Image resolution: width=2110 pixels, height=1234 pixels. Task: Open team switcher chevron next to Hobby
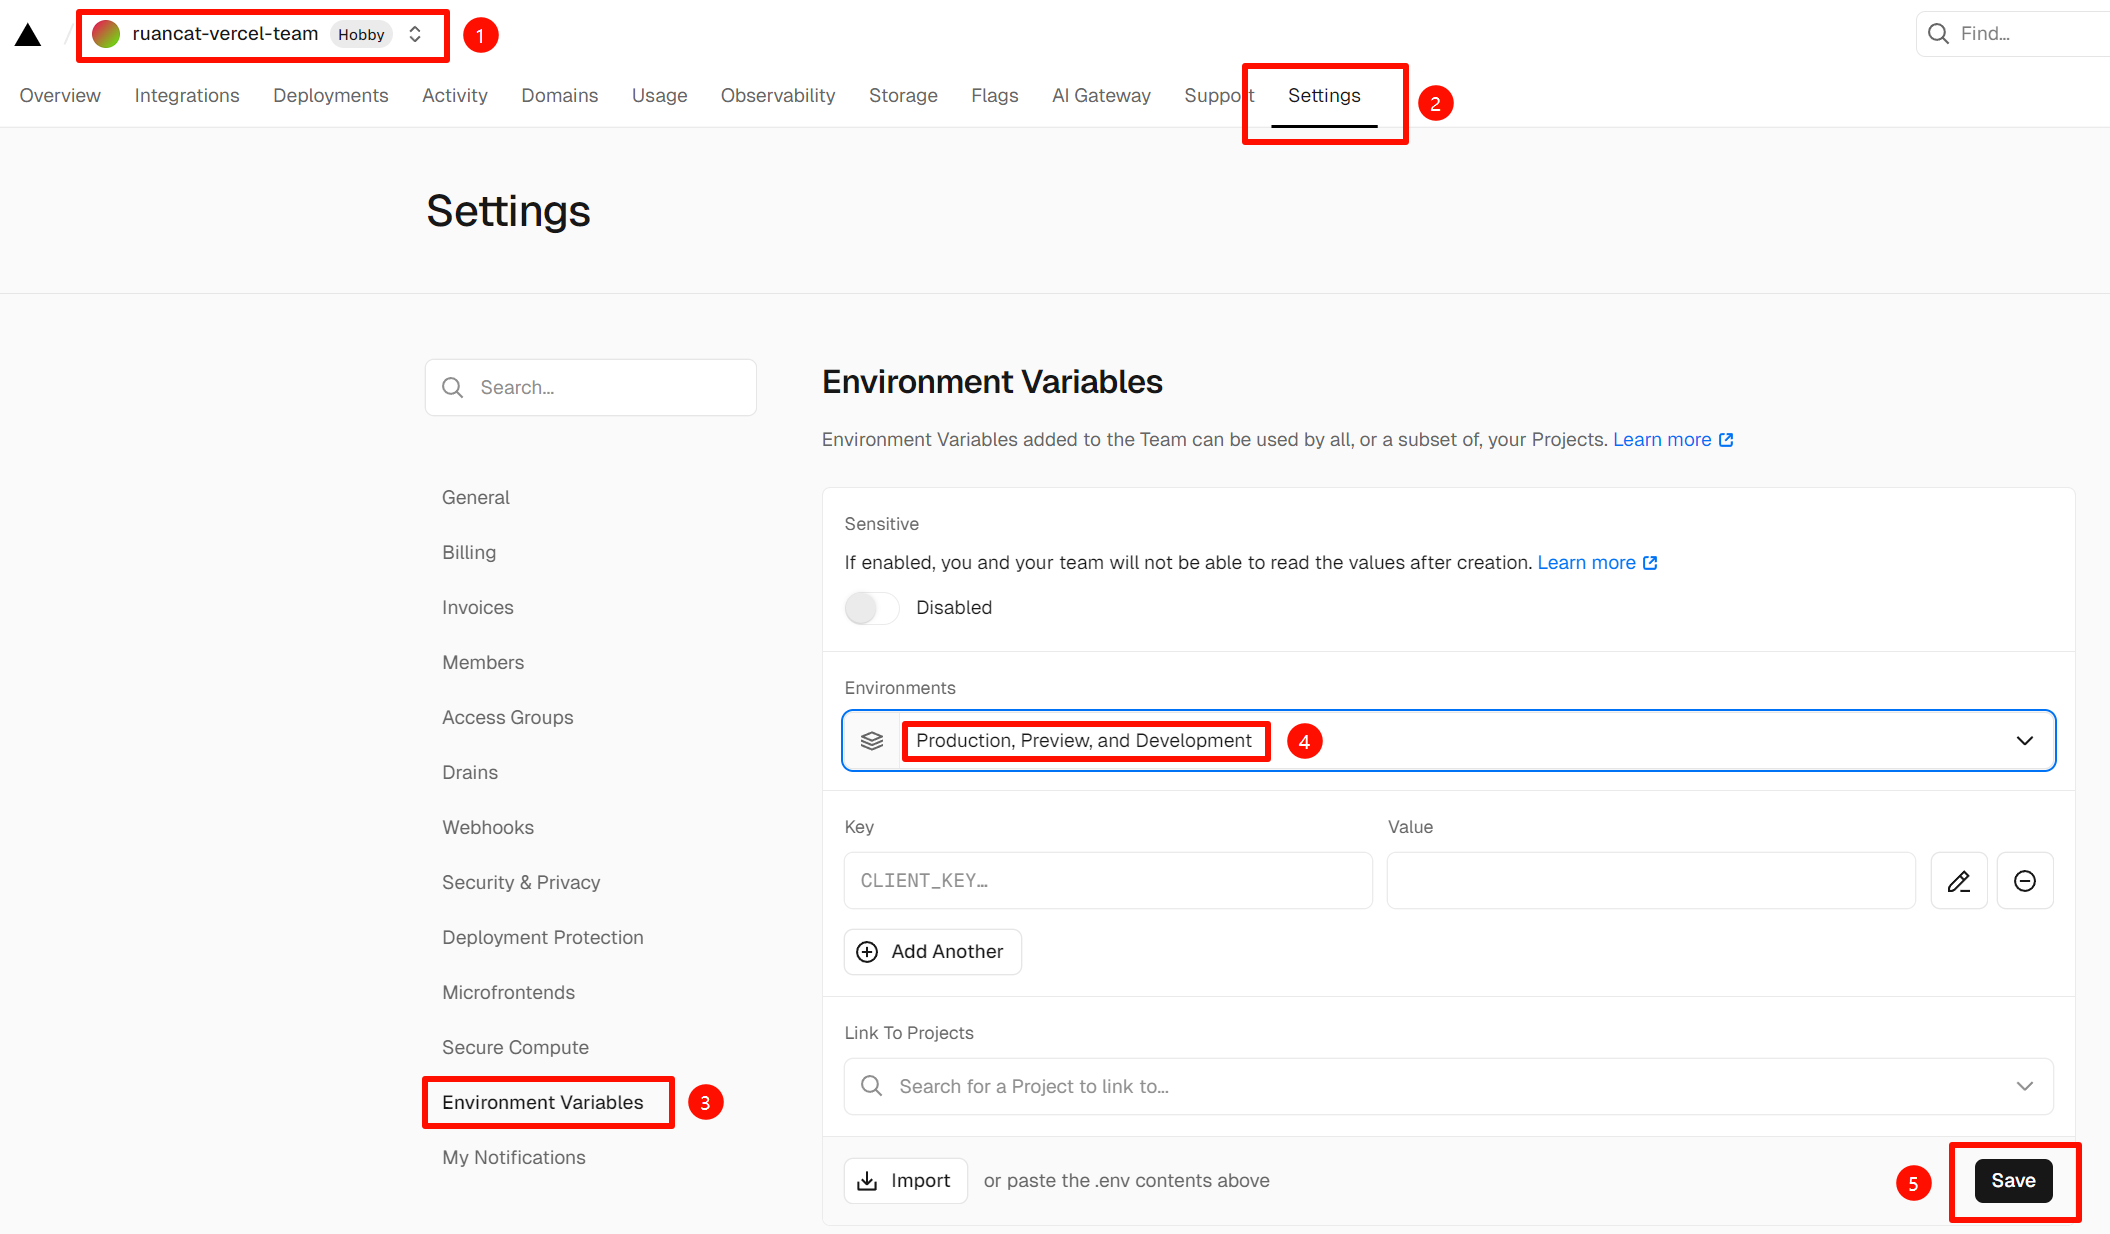coord(415,34)
